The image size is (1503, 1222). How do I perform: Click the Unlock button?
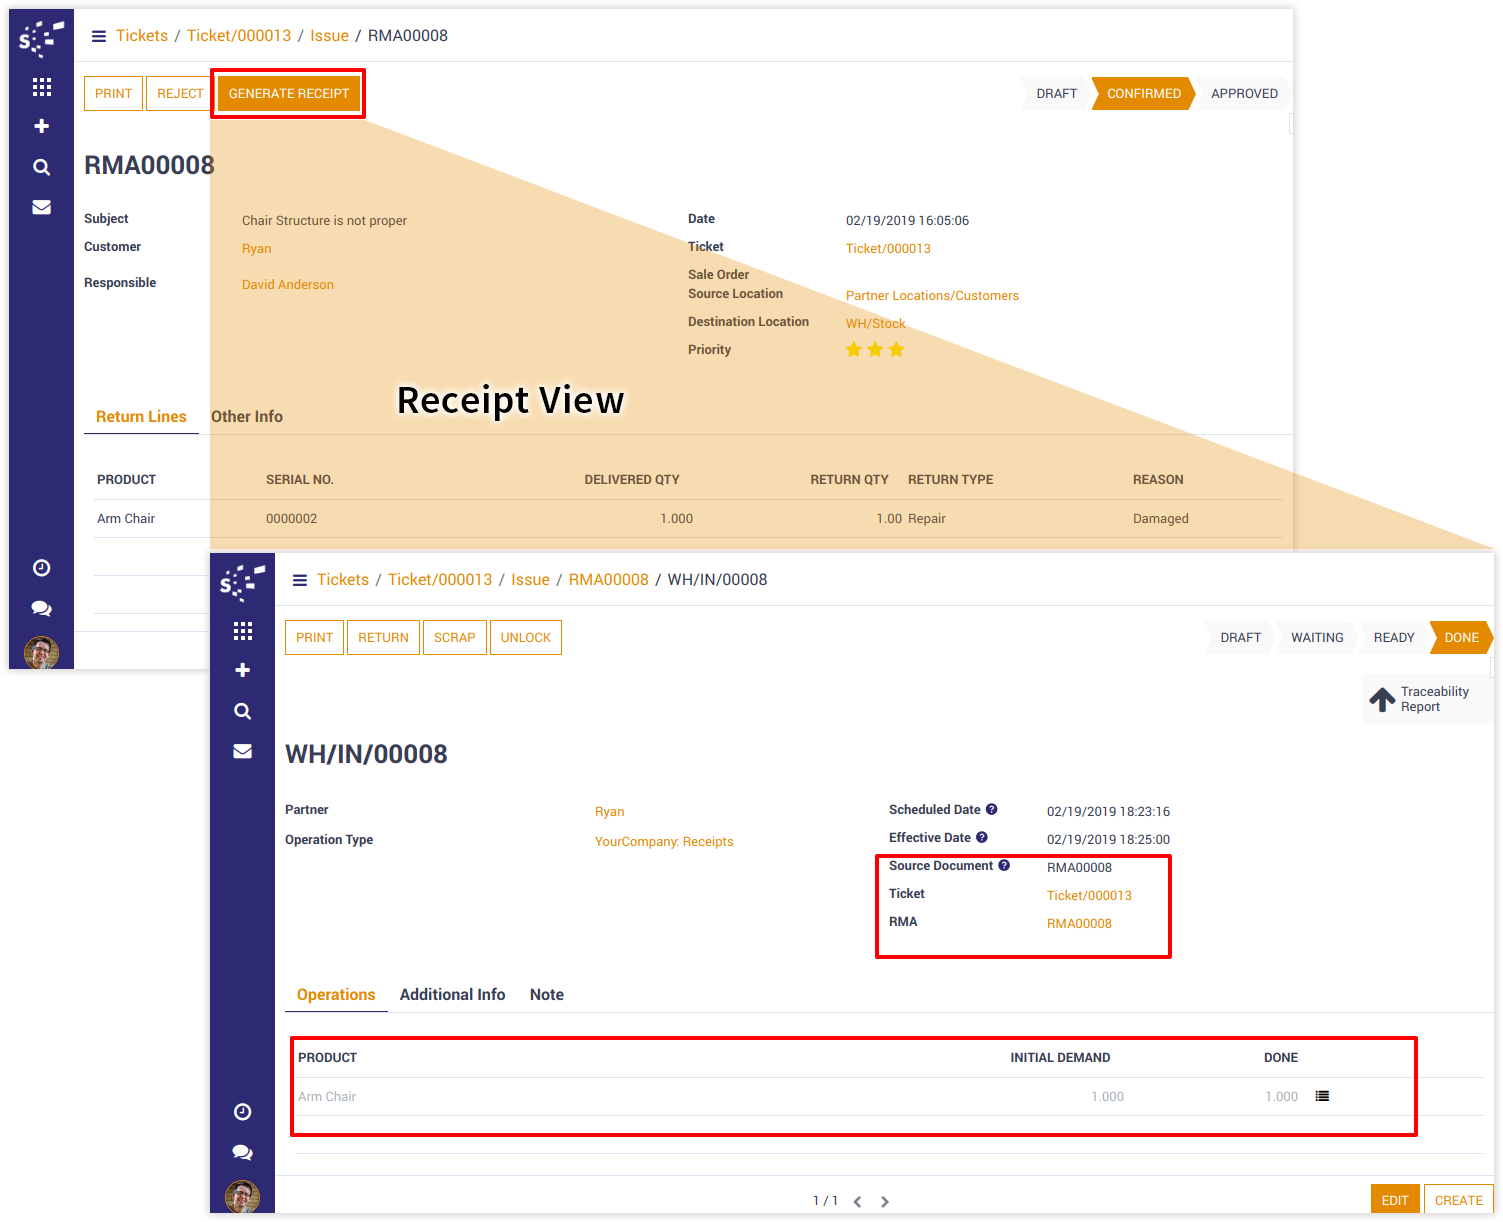525,637
